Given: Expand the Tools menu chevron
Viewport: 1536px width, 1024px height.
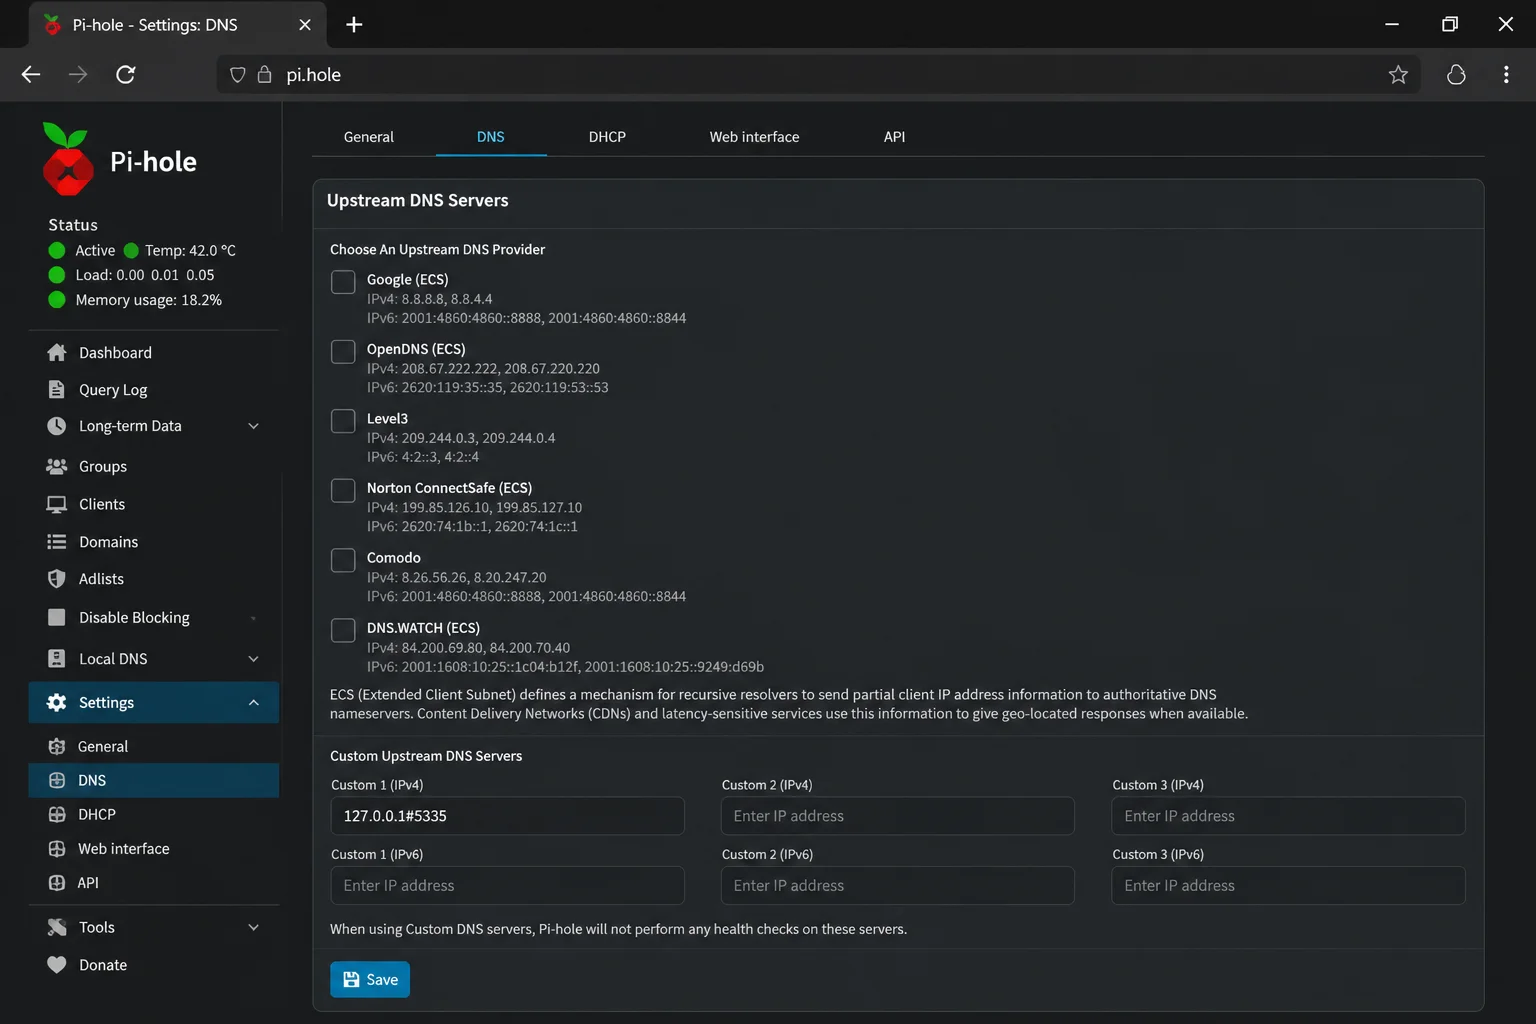Looking at the screenshot, I should tap(253, 927).
